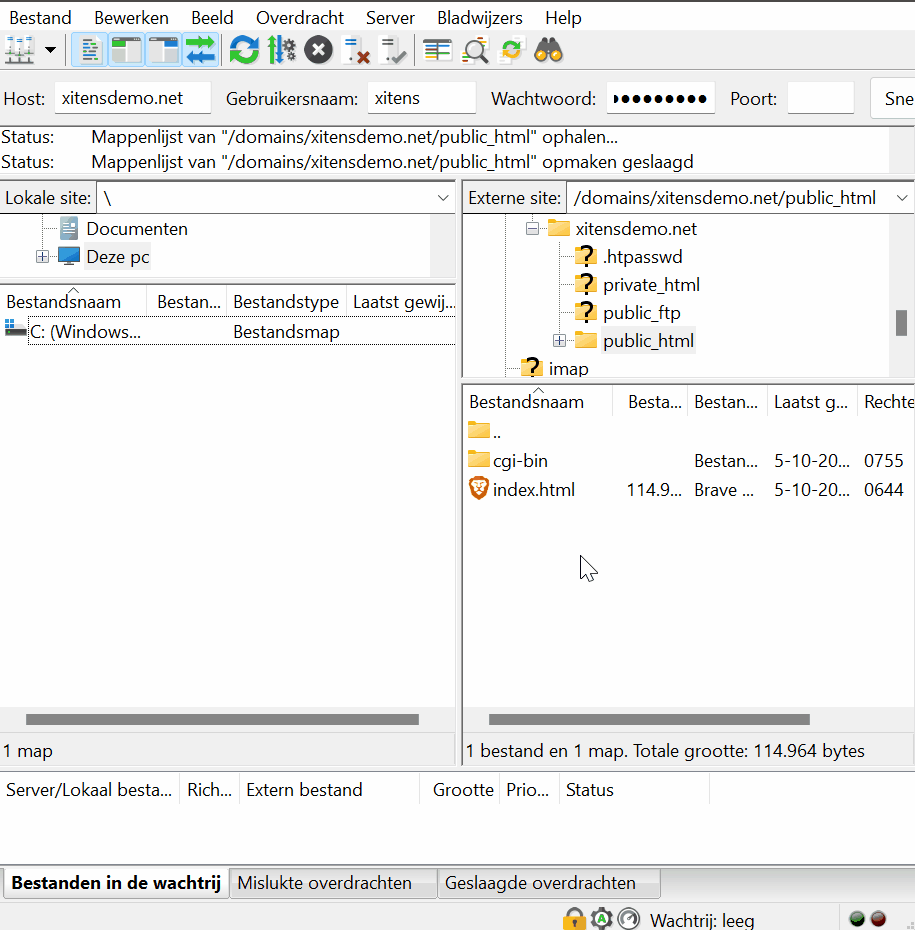Image resolution: width=915 pixels, height=930 pixels.
Task: Disconnect from the current server
Action: pyautogui.click(x=356, y=50)
